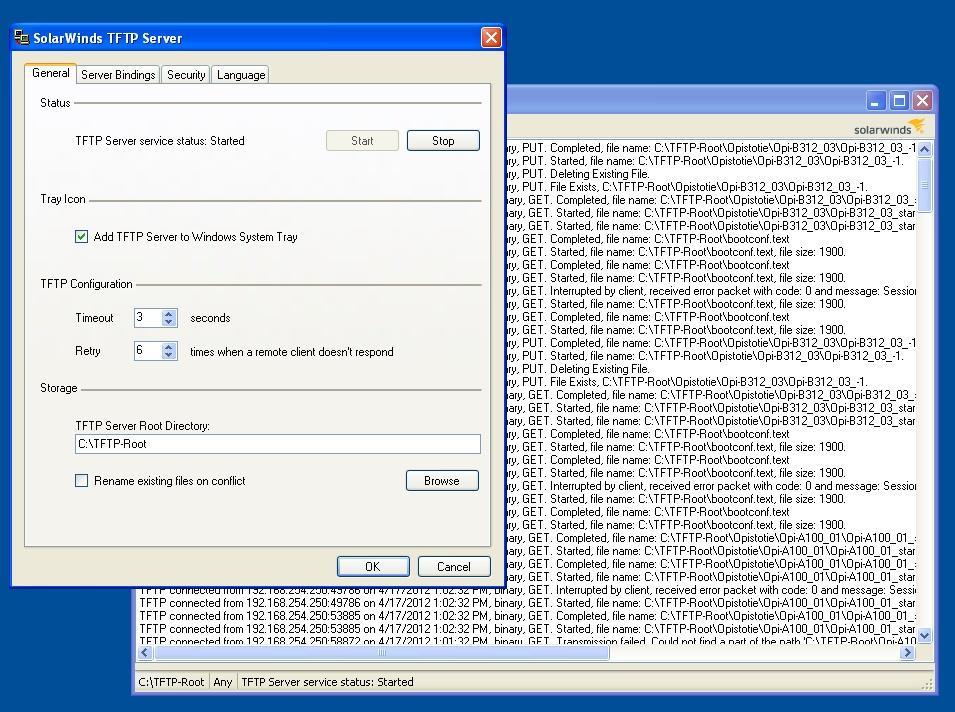Open the Language tab

[241, 74]
